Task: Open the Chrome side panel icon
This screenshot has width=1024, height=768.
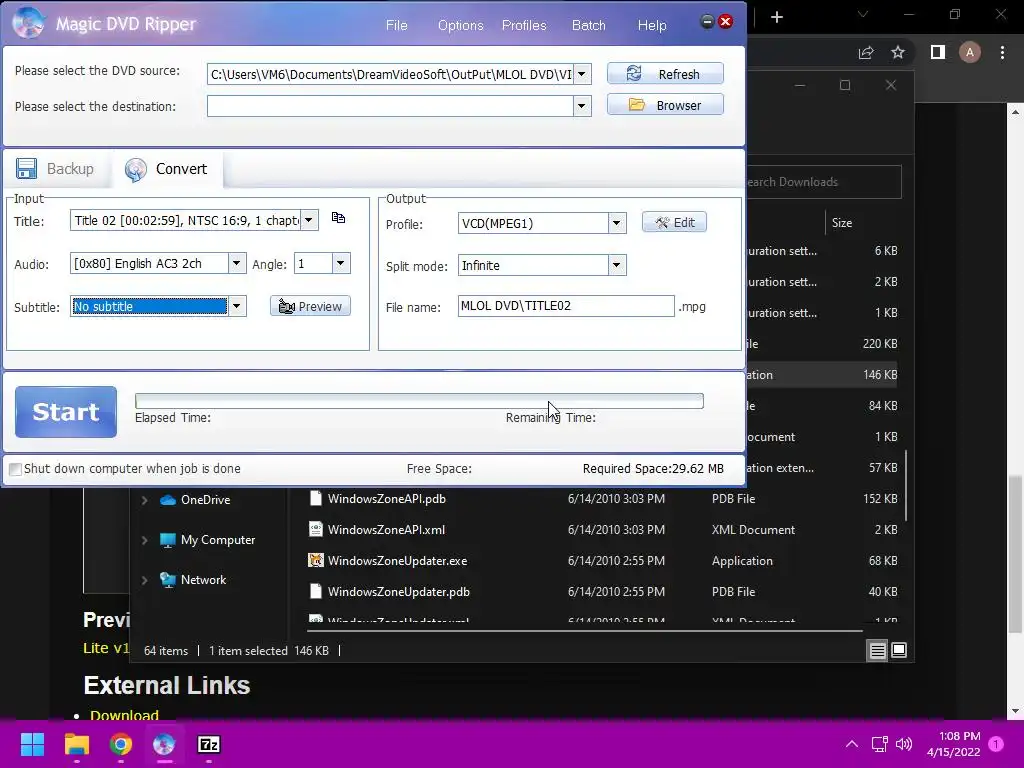Action: (x=937, y=52)
